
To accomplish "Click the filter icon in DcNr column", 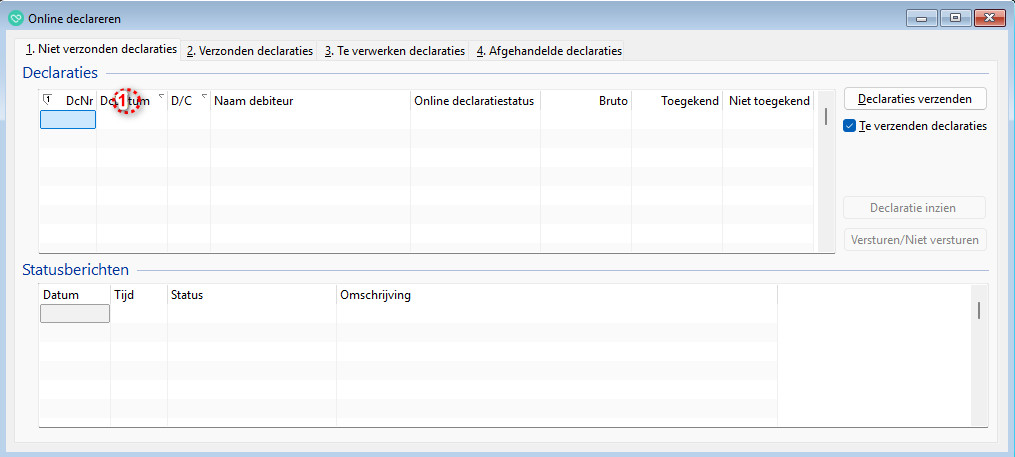I will pos(48,98).
